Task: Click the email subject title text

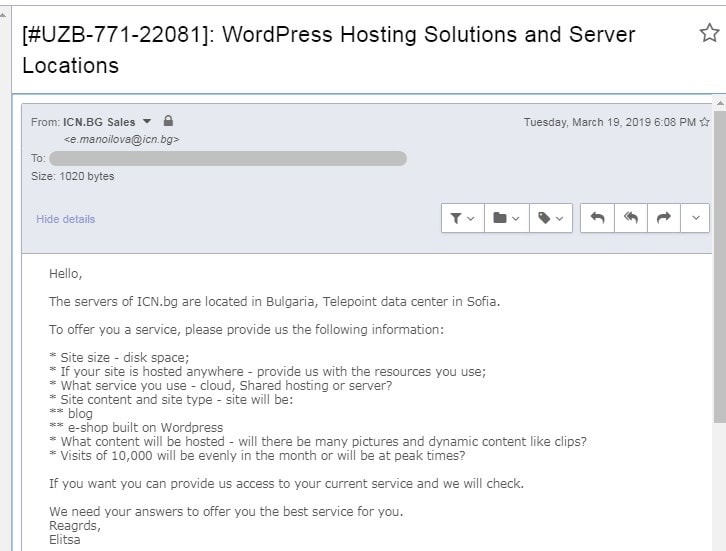Action: tap(328, 50)
